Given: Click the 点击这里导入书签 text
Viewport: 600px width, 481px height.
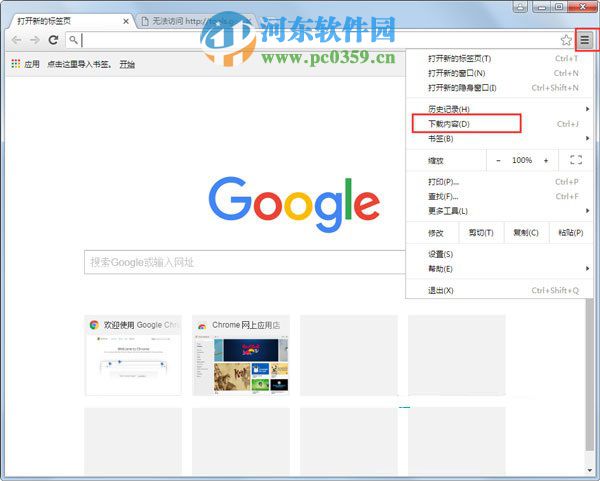Looking at the screenshot, I should point(79,64).
